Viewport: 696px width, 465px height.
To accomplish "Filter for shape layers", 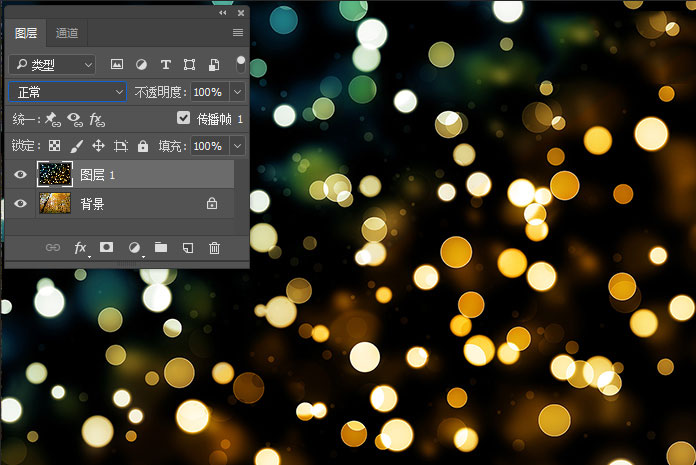I will click(x=190, y=64).
